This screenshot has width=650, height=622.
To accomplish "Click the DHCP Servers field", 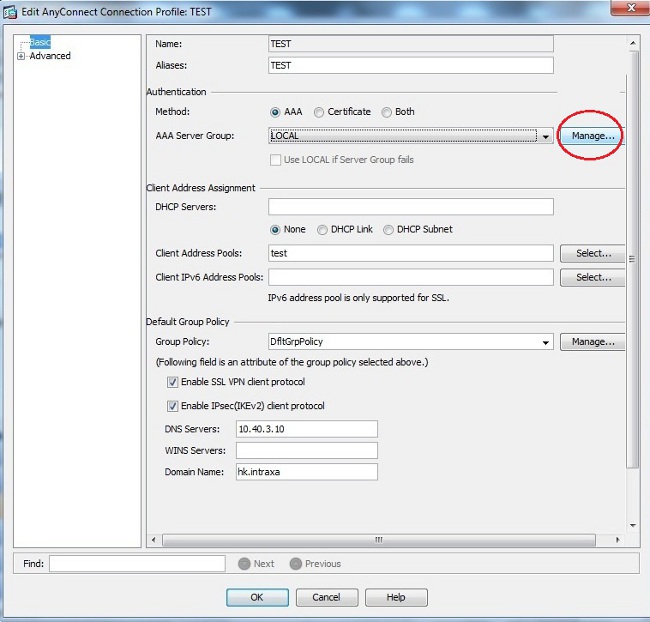I will click(x=411, y=207).
